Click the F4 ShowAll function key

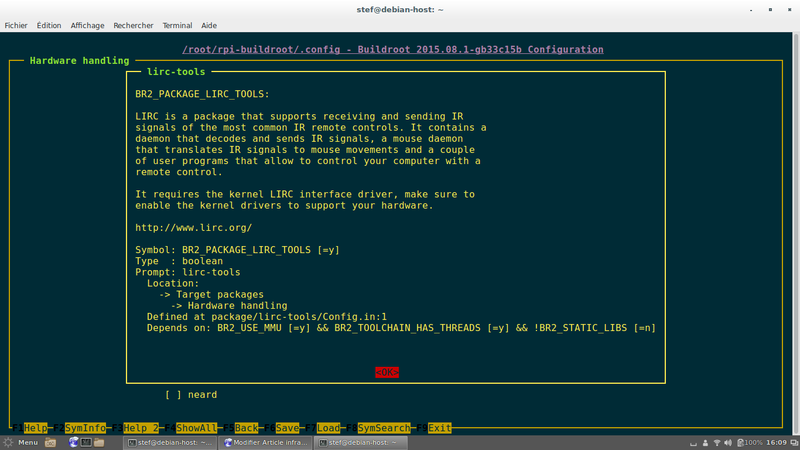191,428
